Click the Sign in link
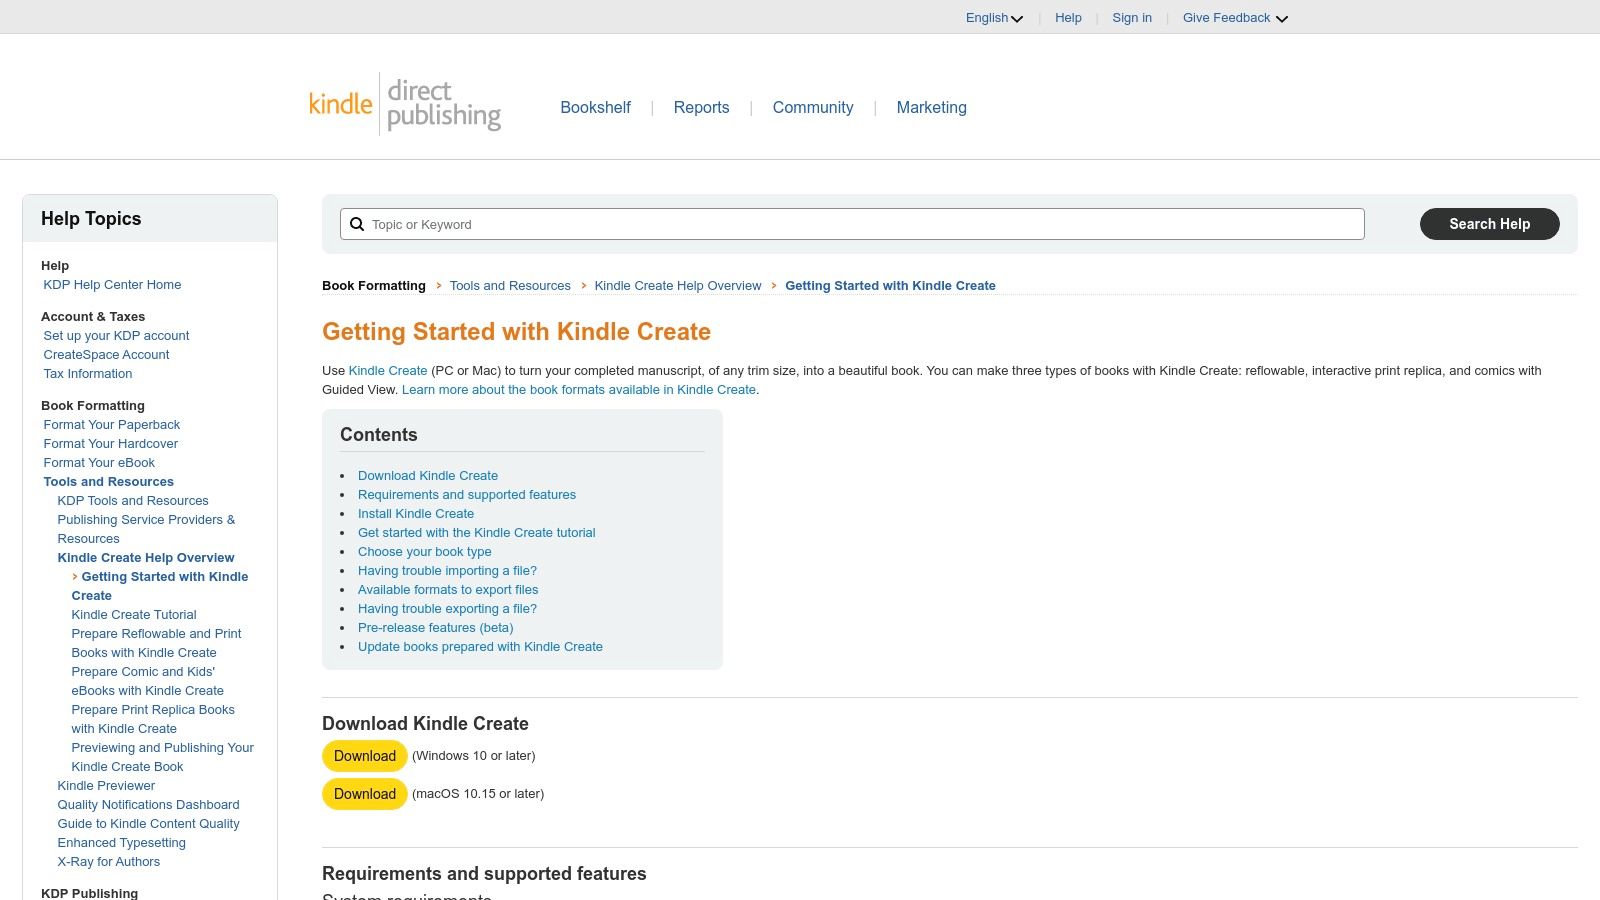Viewport: 1600px width, 900px height. click(x=1132, y=17)
